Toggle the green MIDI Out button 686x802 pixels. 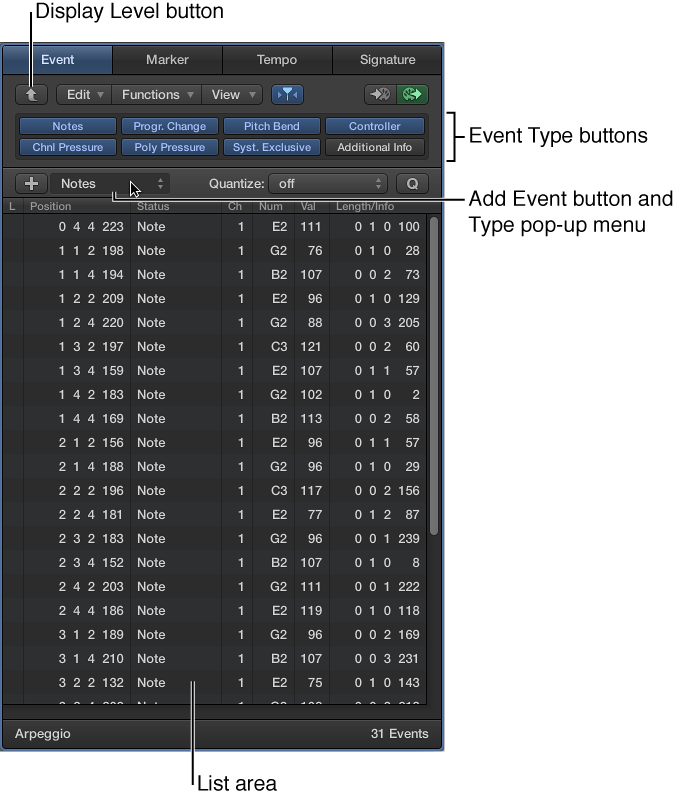(412, 95)
